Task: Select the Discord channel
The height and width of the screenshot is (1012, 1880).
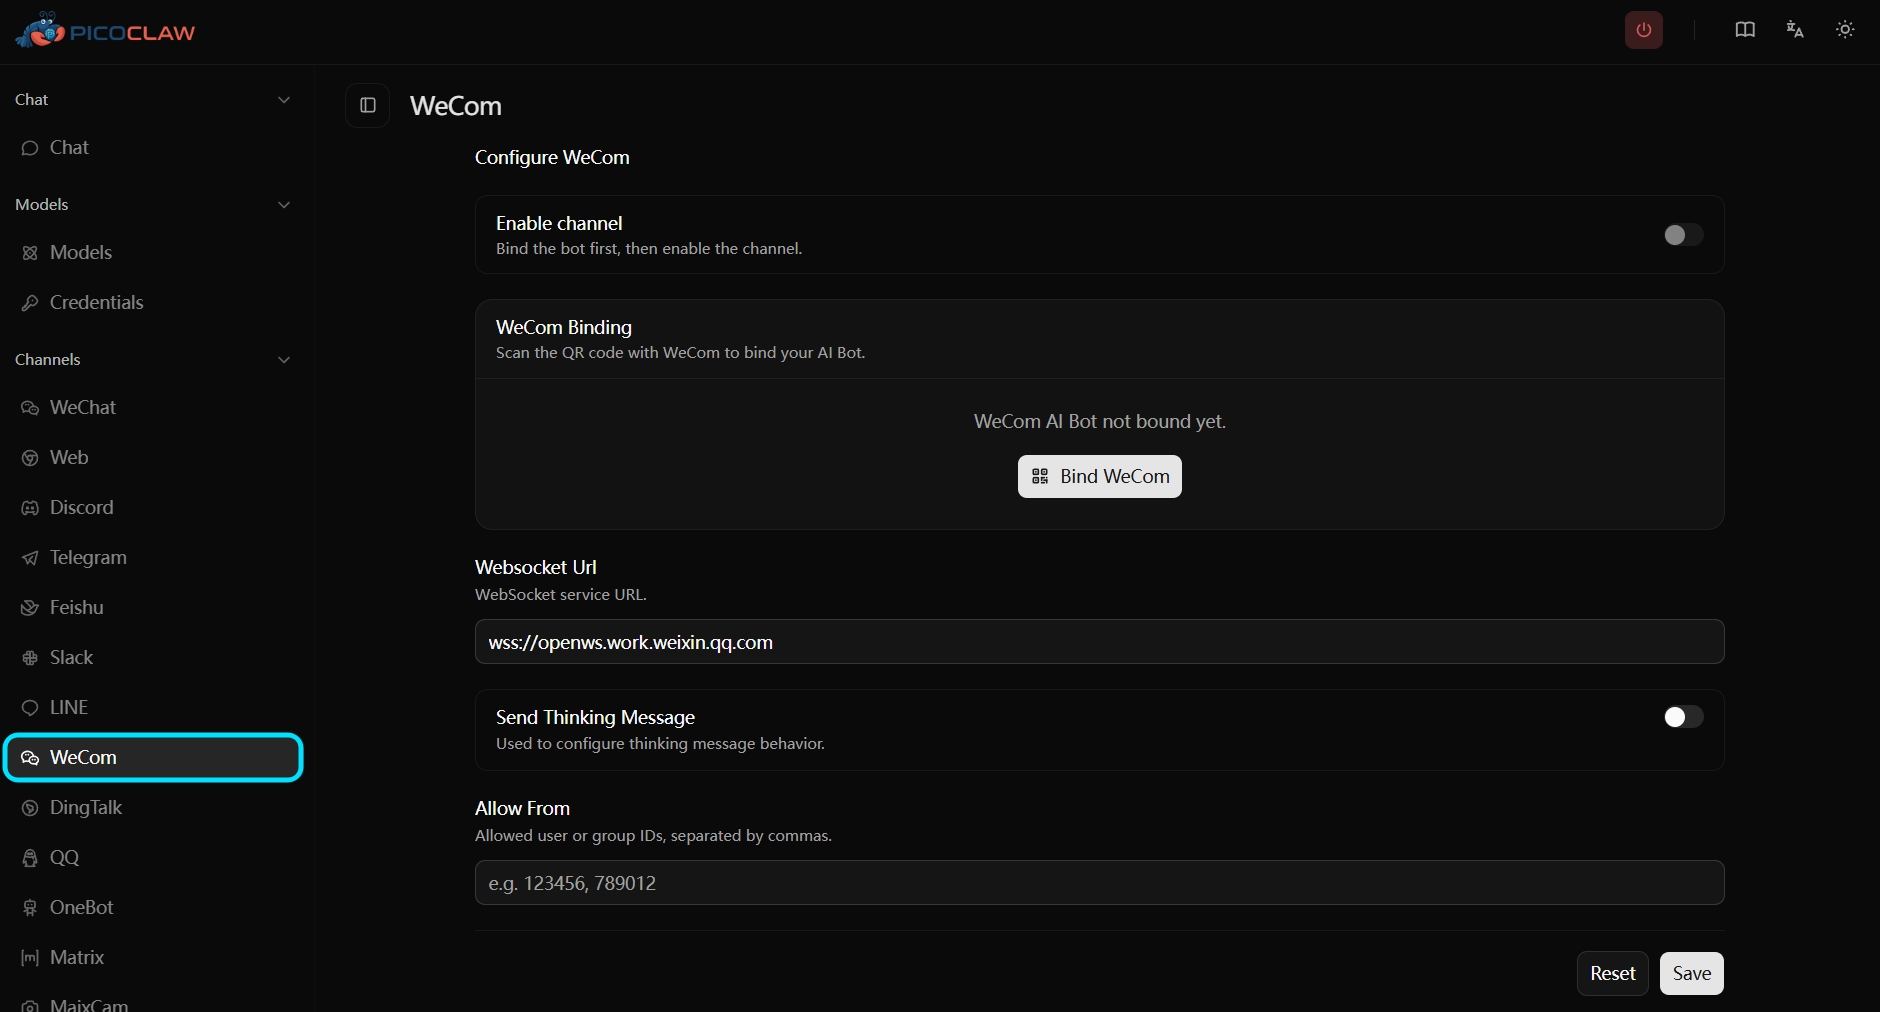Action: tap(154, 508)
